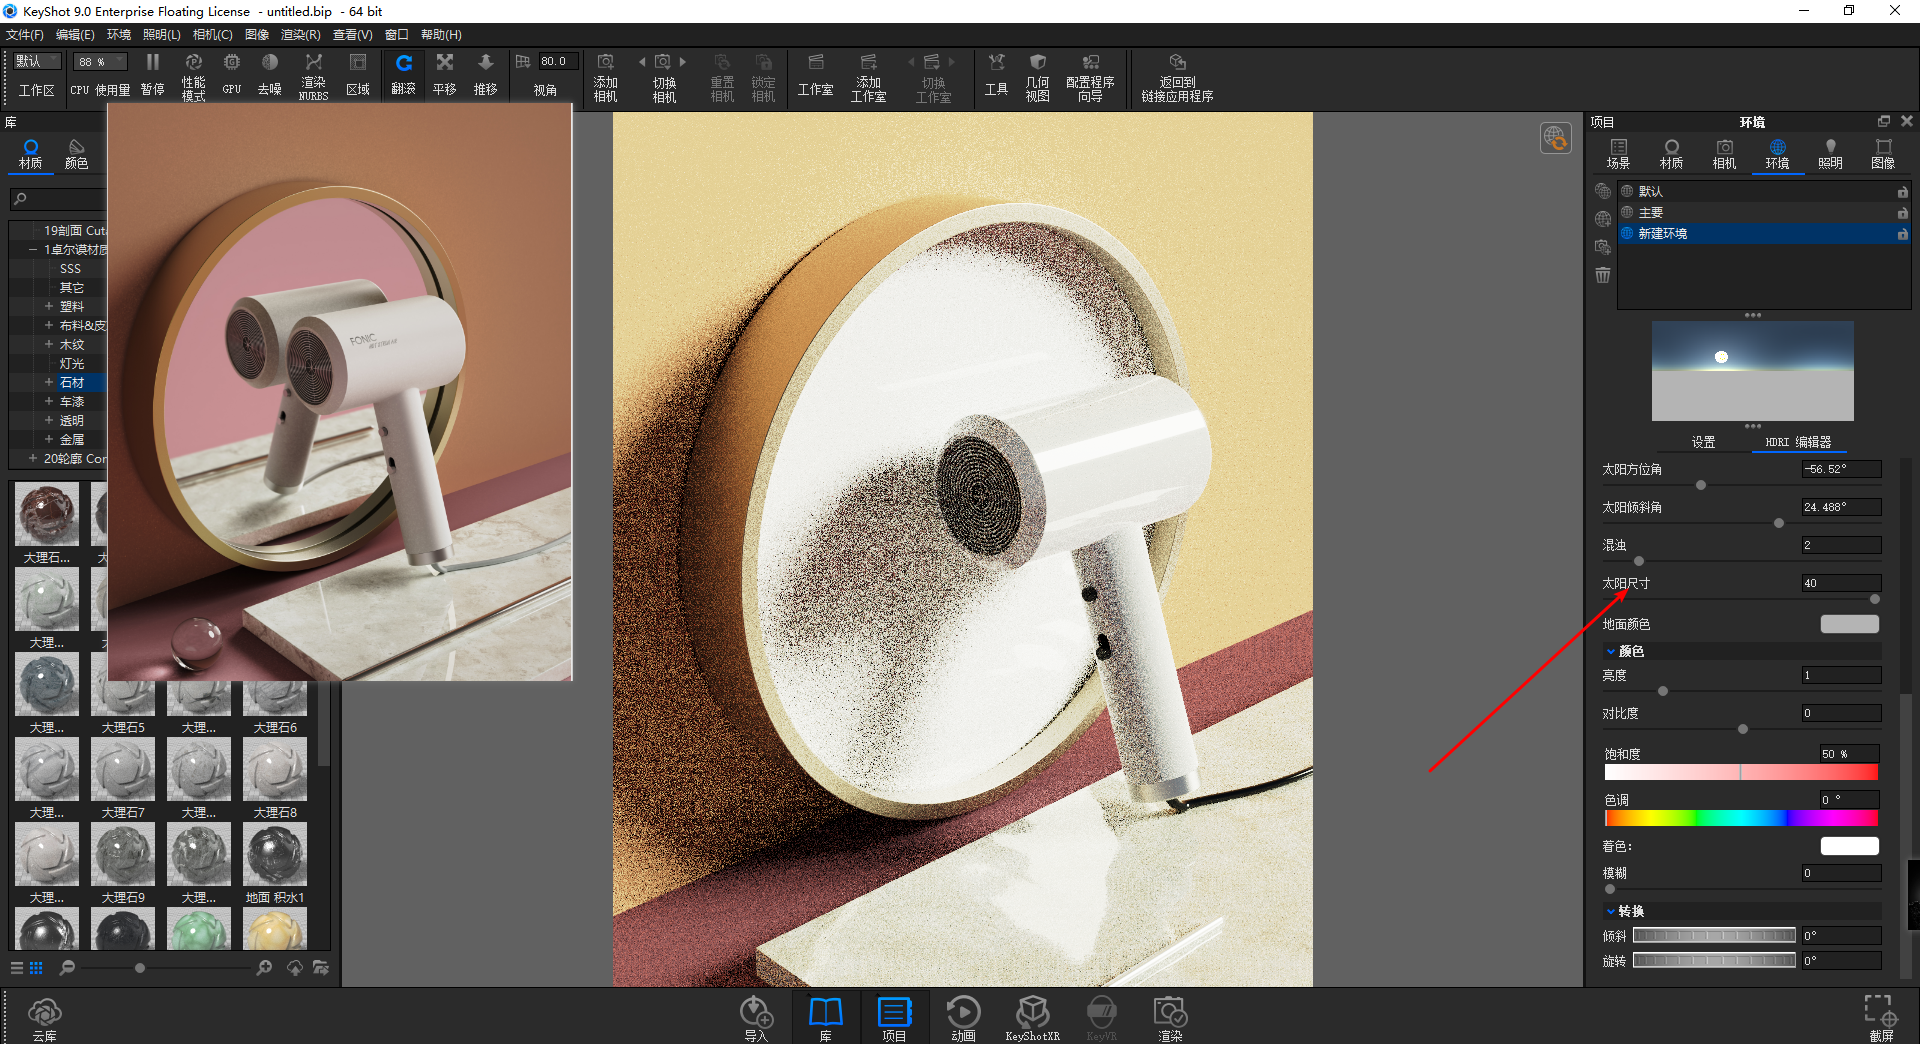Switch library to grid view
This screenshot has width=1920, height=1044.
pyautogui.click(x=36, y=968)
